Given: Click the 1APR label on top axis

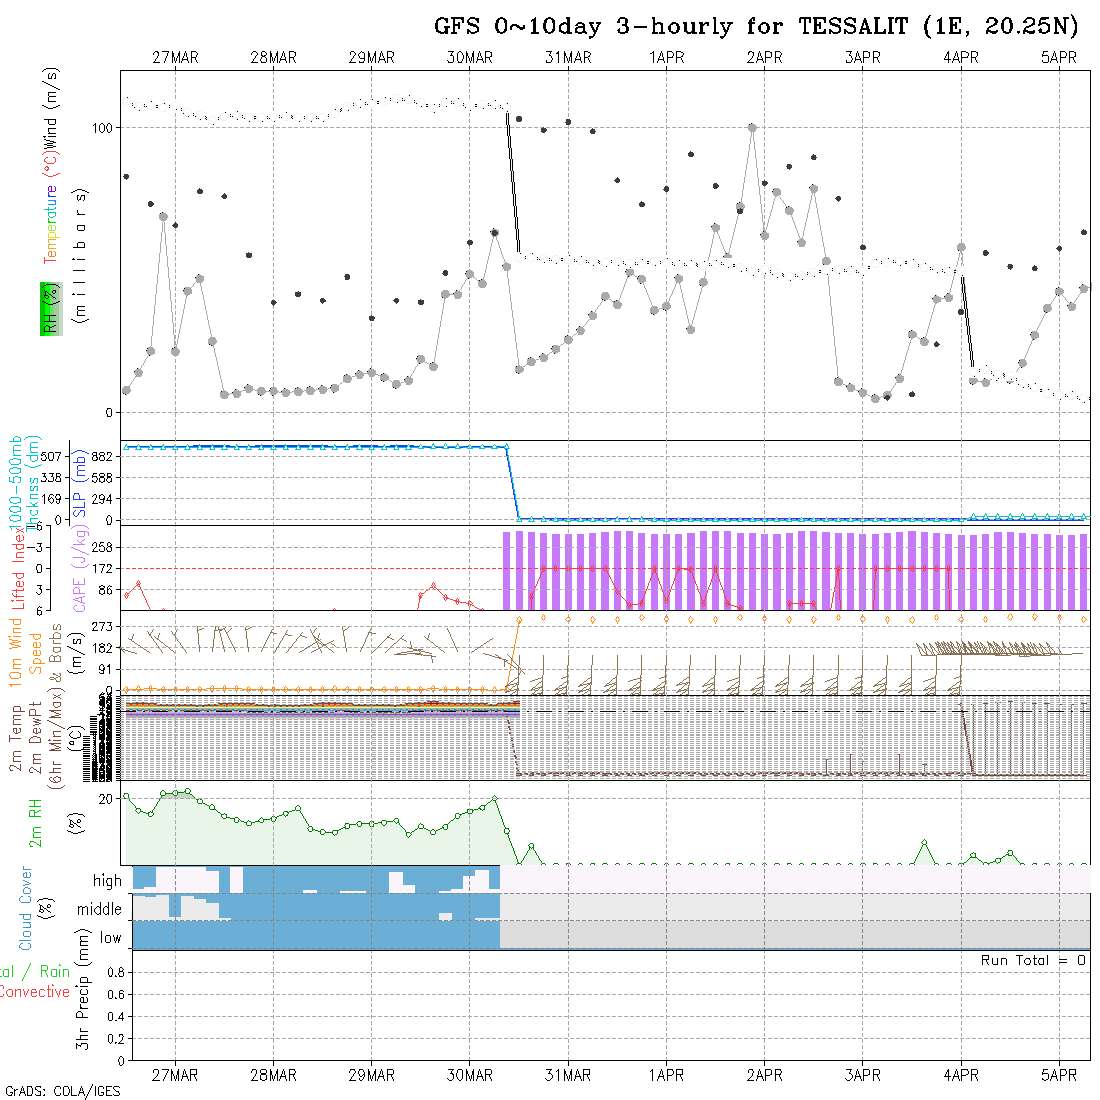Looking at the screenshot, I should point(666,58).
